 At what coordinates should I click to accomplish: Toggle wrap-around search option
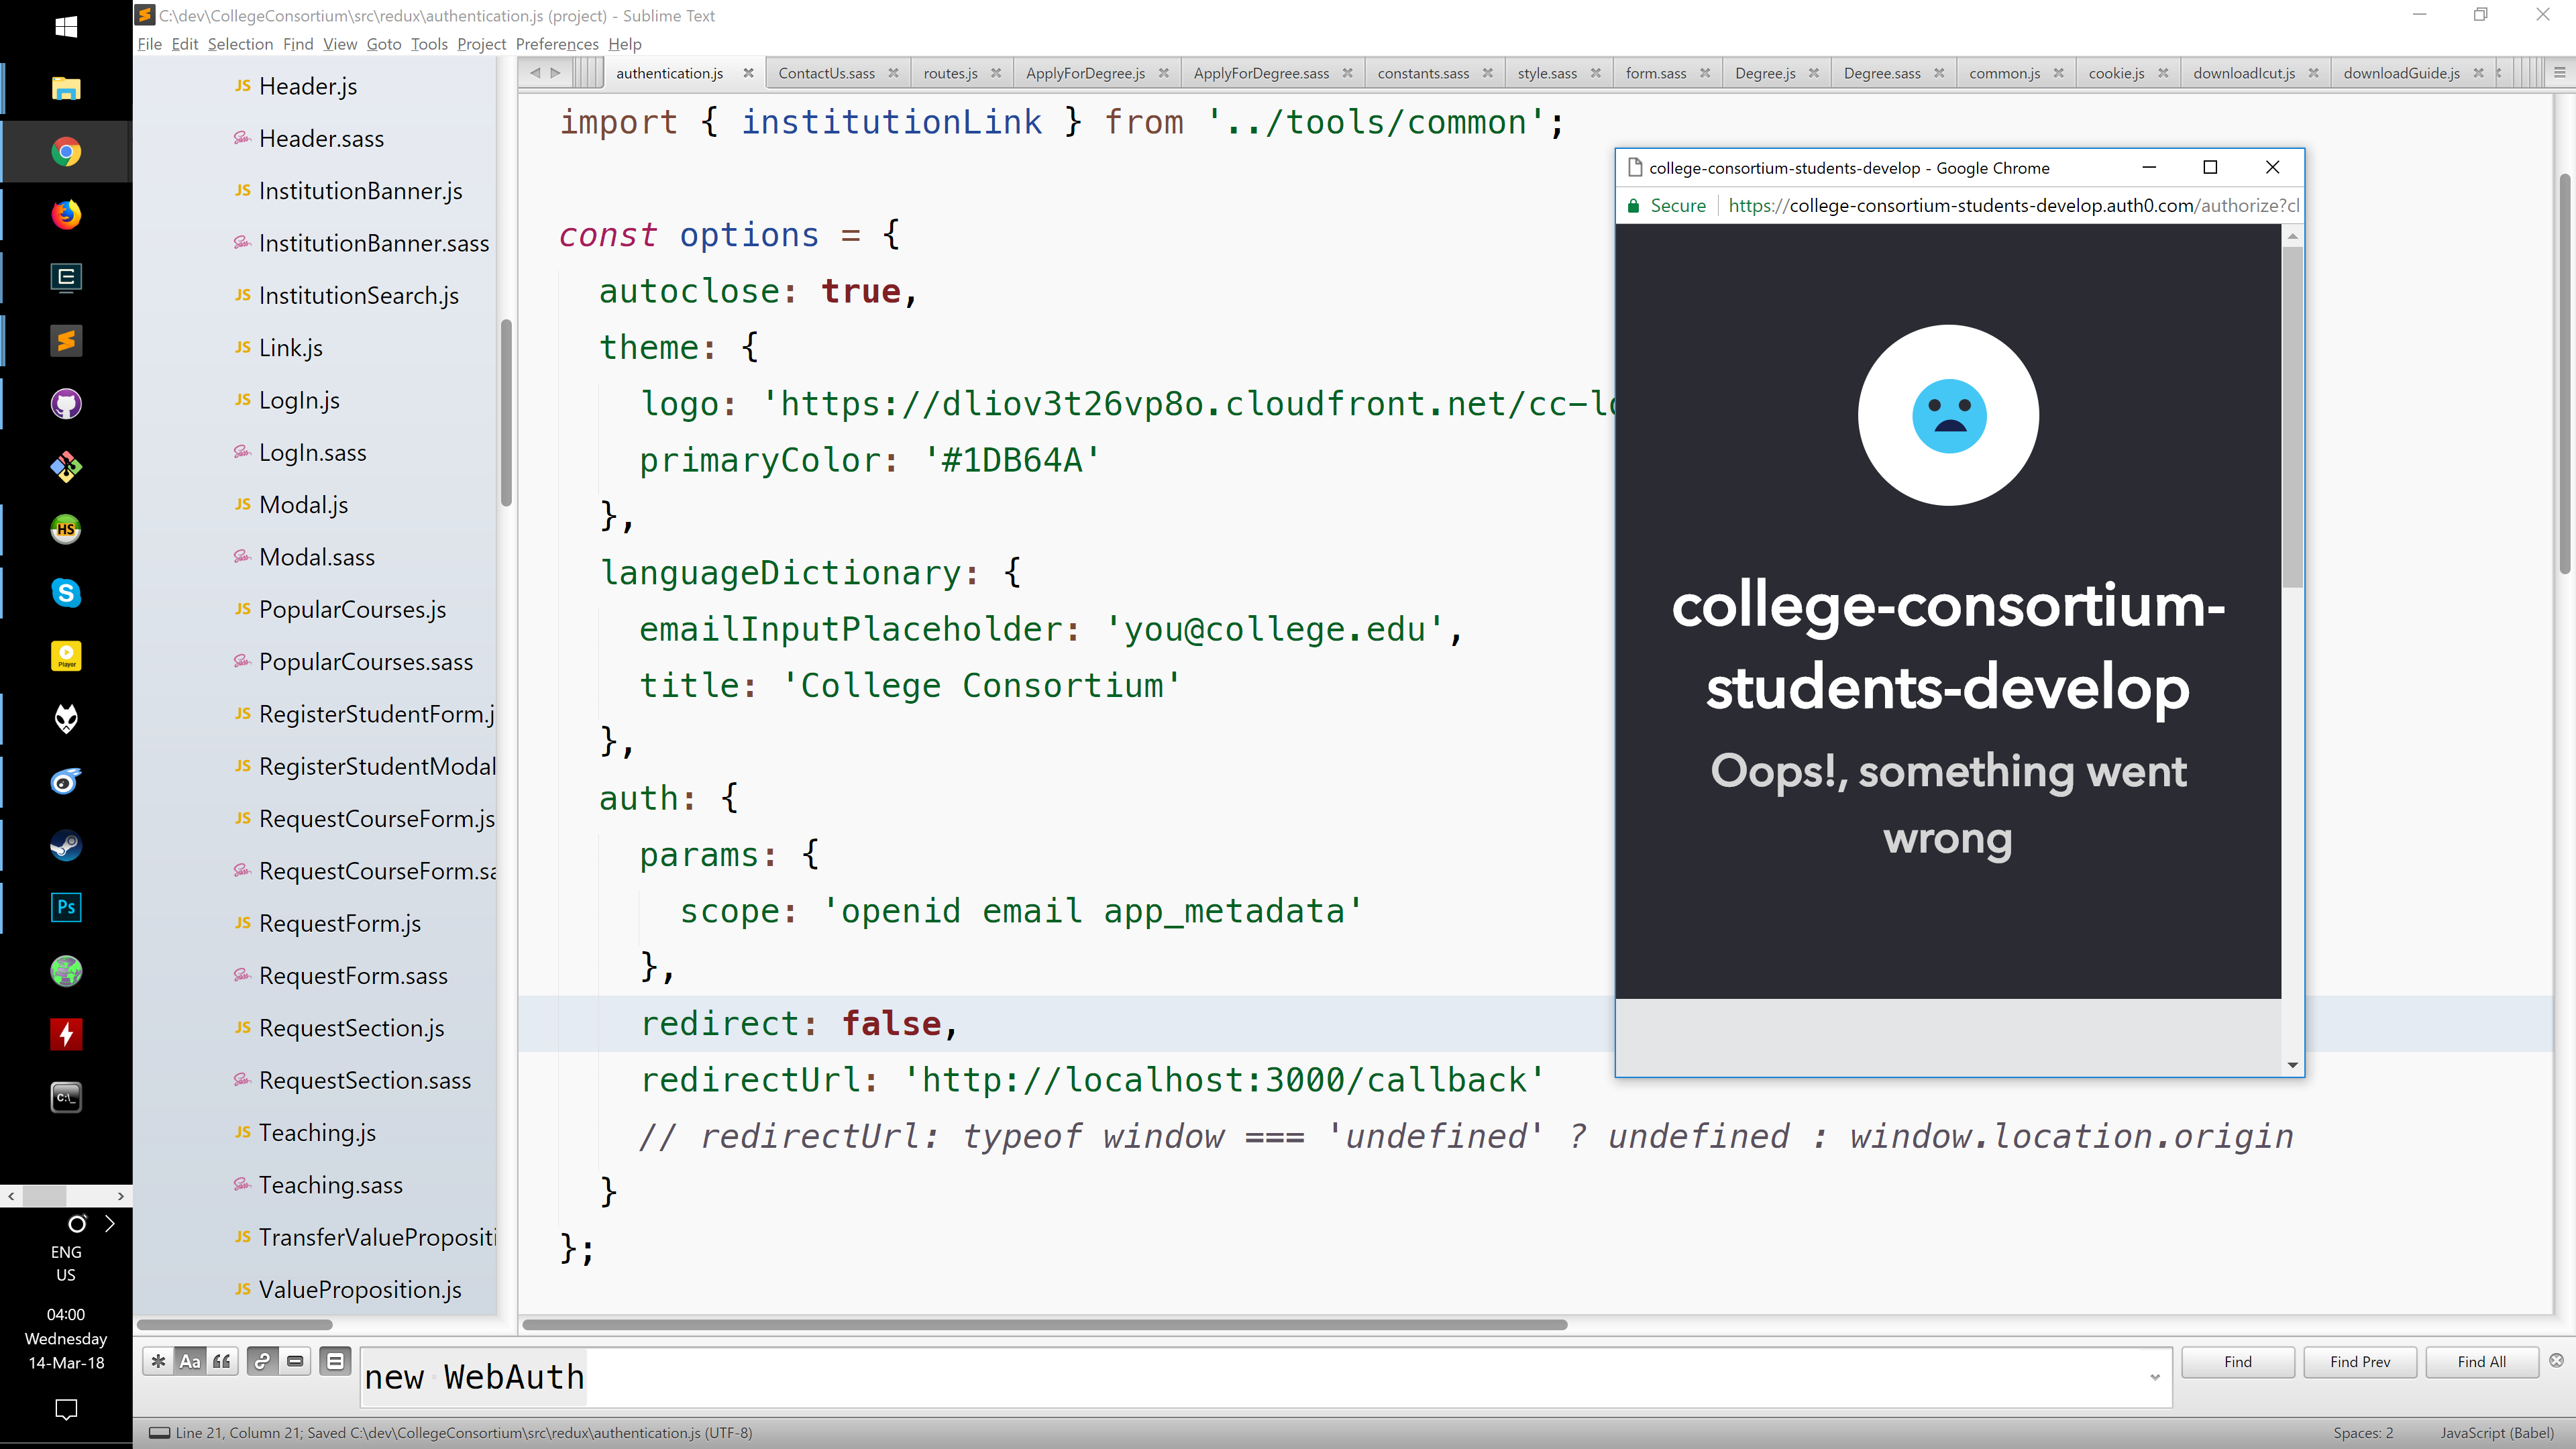[262, 1361]
